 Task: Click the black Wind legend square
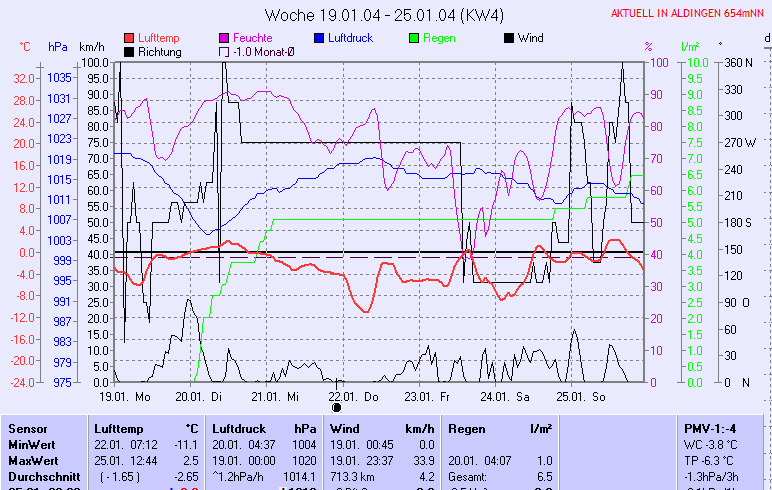coord(510,38)
